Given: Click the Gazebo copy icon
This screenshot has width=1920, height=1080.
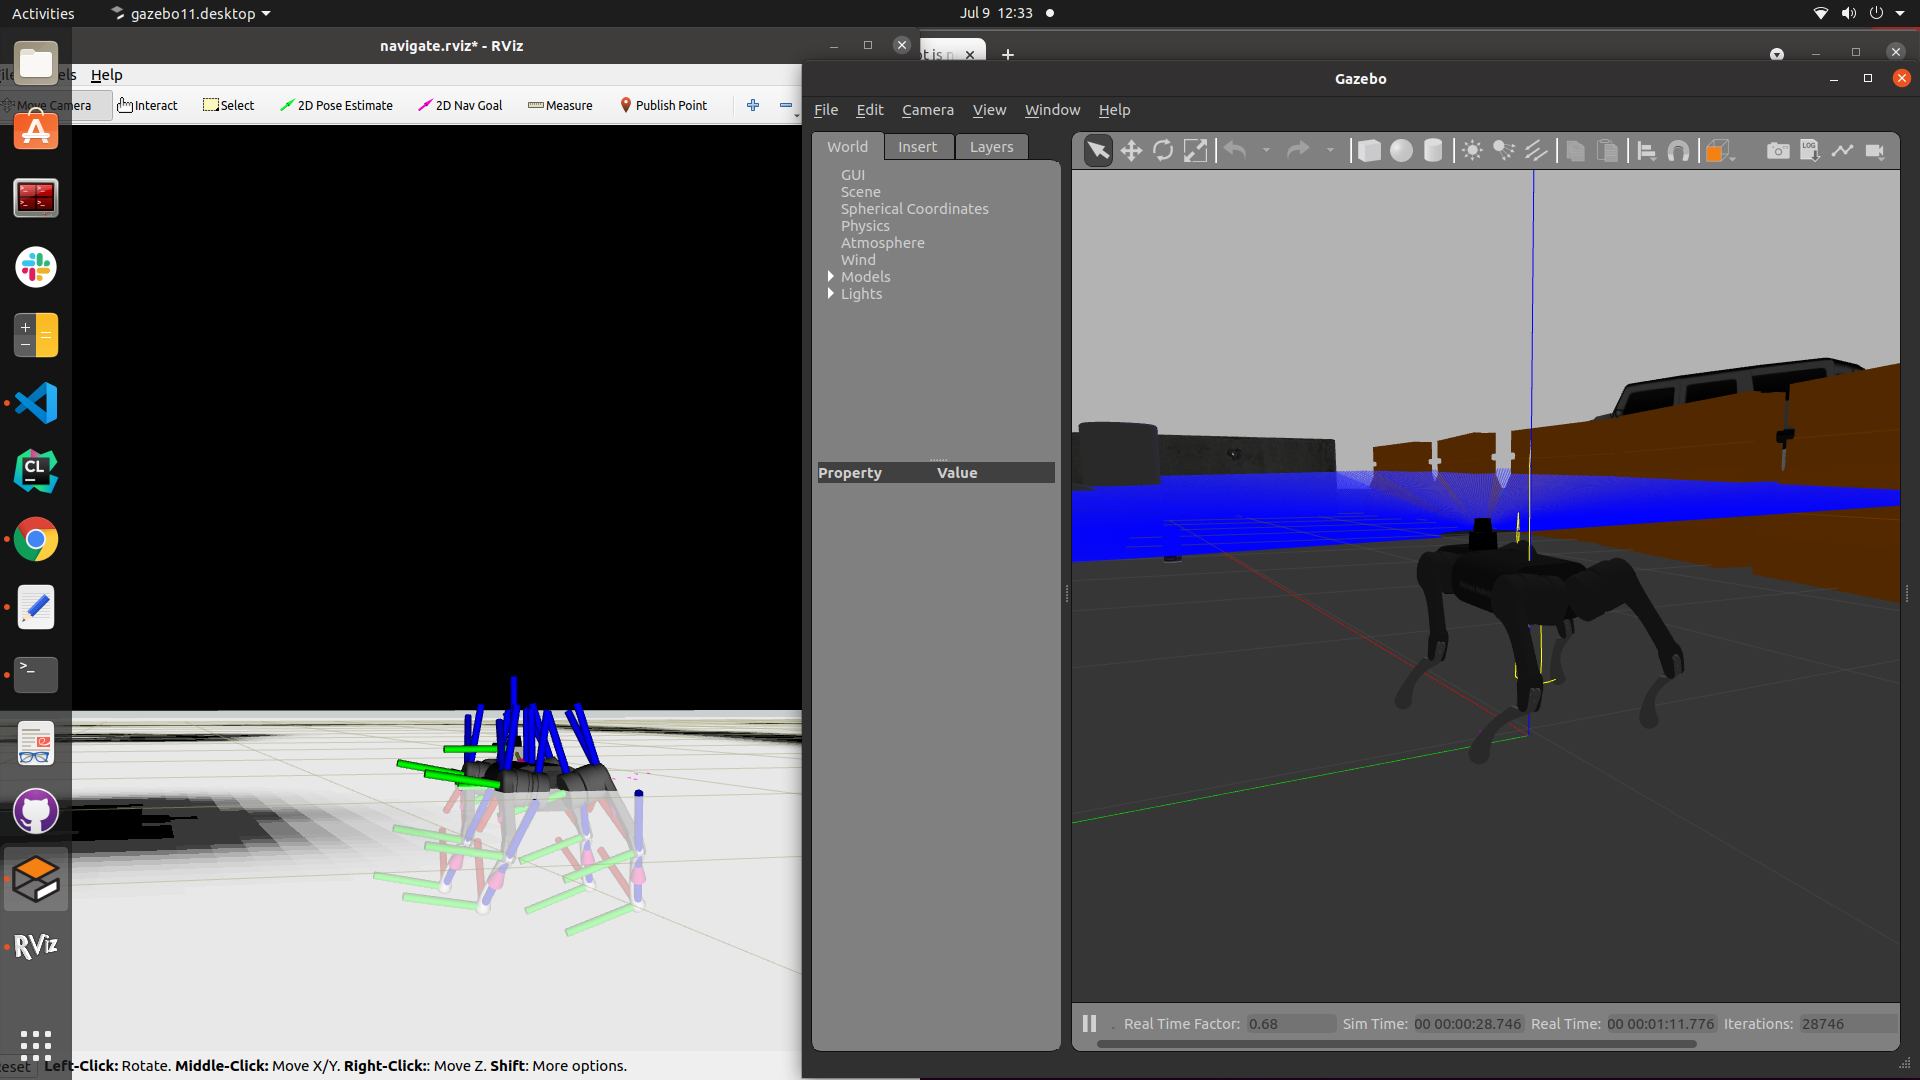Looking at the screenshot, I should click(x=1575, y=151).
